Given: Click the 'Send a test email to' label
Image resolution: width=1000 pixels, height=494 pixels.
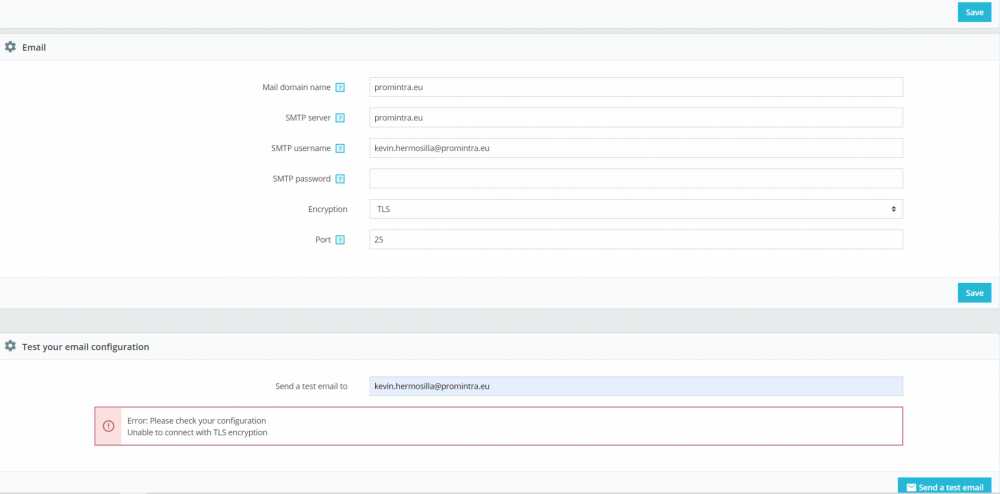Looking at the screenshot, I should point(311,386).
